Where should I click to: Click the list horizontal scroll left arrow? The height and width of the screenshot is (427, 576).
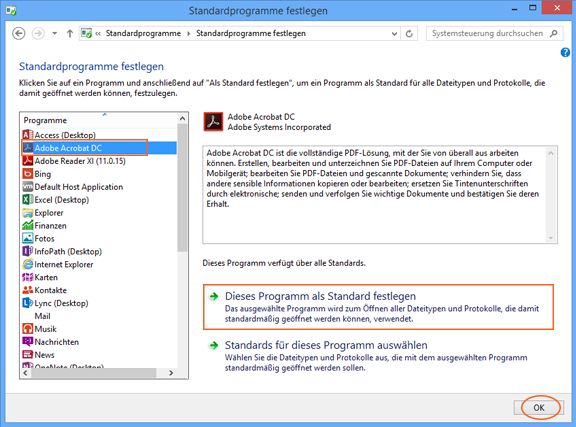coord(25,373)
